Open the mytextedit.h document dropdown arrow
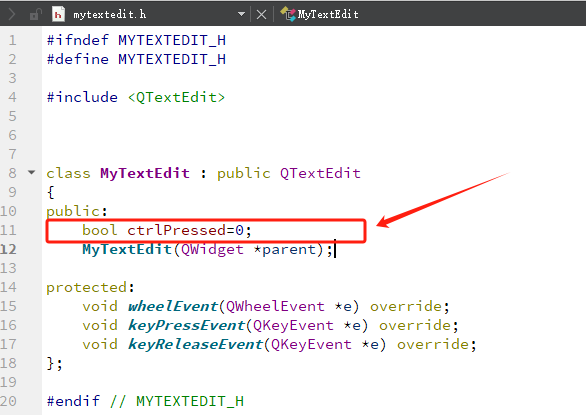Image resolution: width=586 pixels, height=415 pixels. click(241, 15)
